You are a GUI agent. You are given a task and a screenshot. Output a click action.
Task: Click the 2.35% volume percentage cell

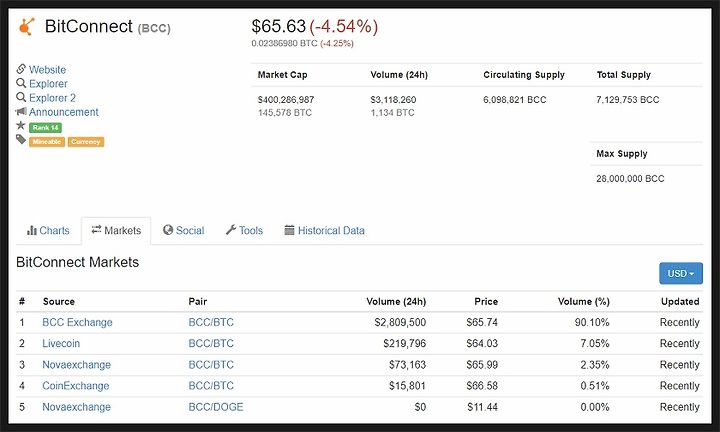[x=595, y=365]
